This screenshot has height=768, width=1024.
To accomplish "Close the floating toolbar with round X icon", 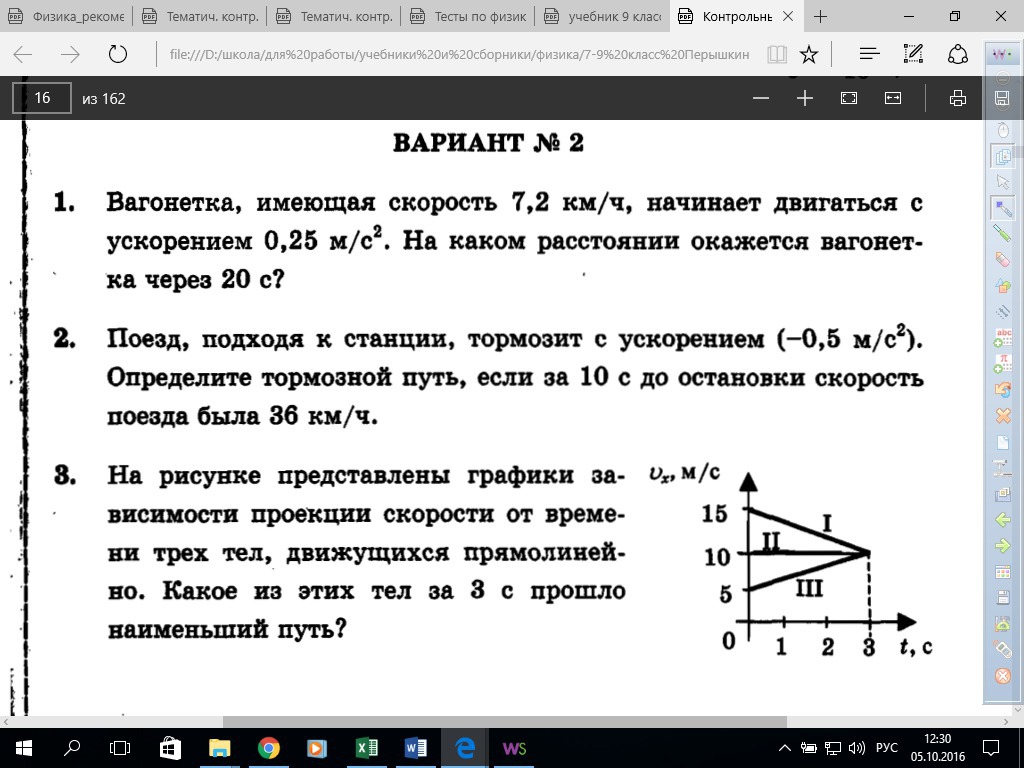I will [x=1002, y=675].
